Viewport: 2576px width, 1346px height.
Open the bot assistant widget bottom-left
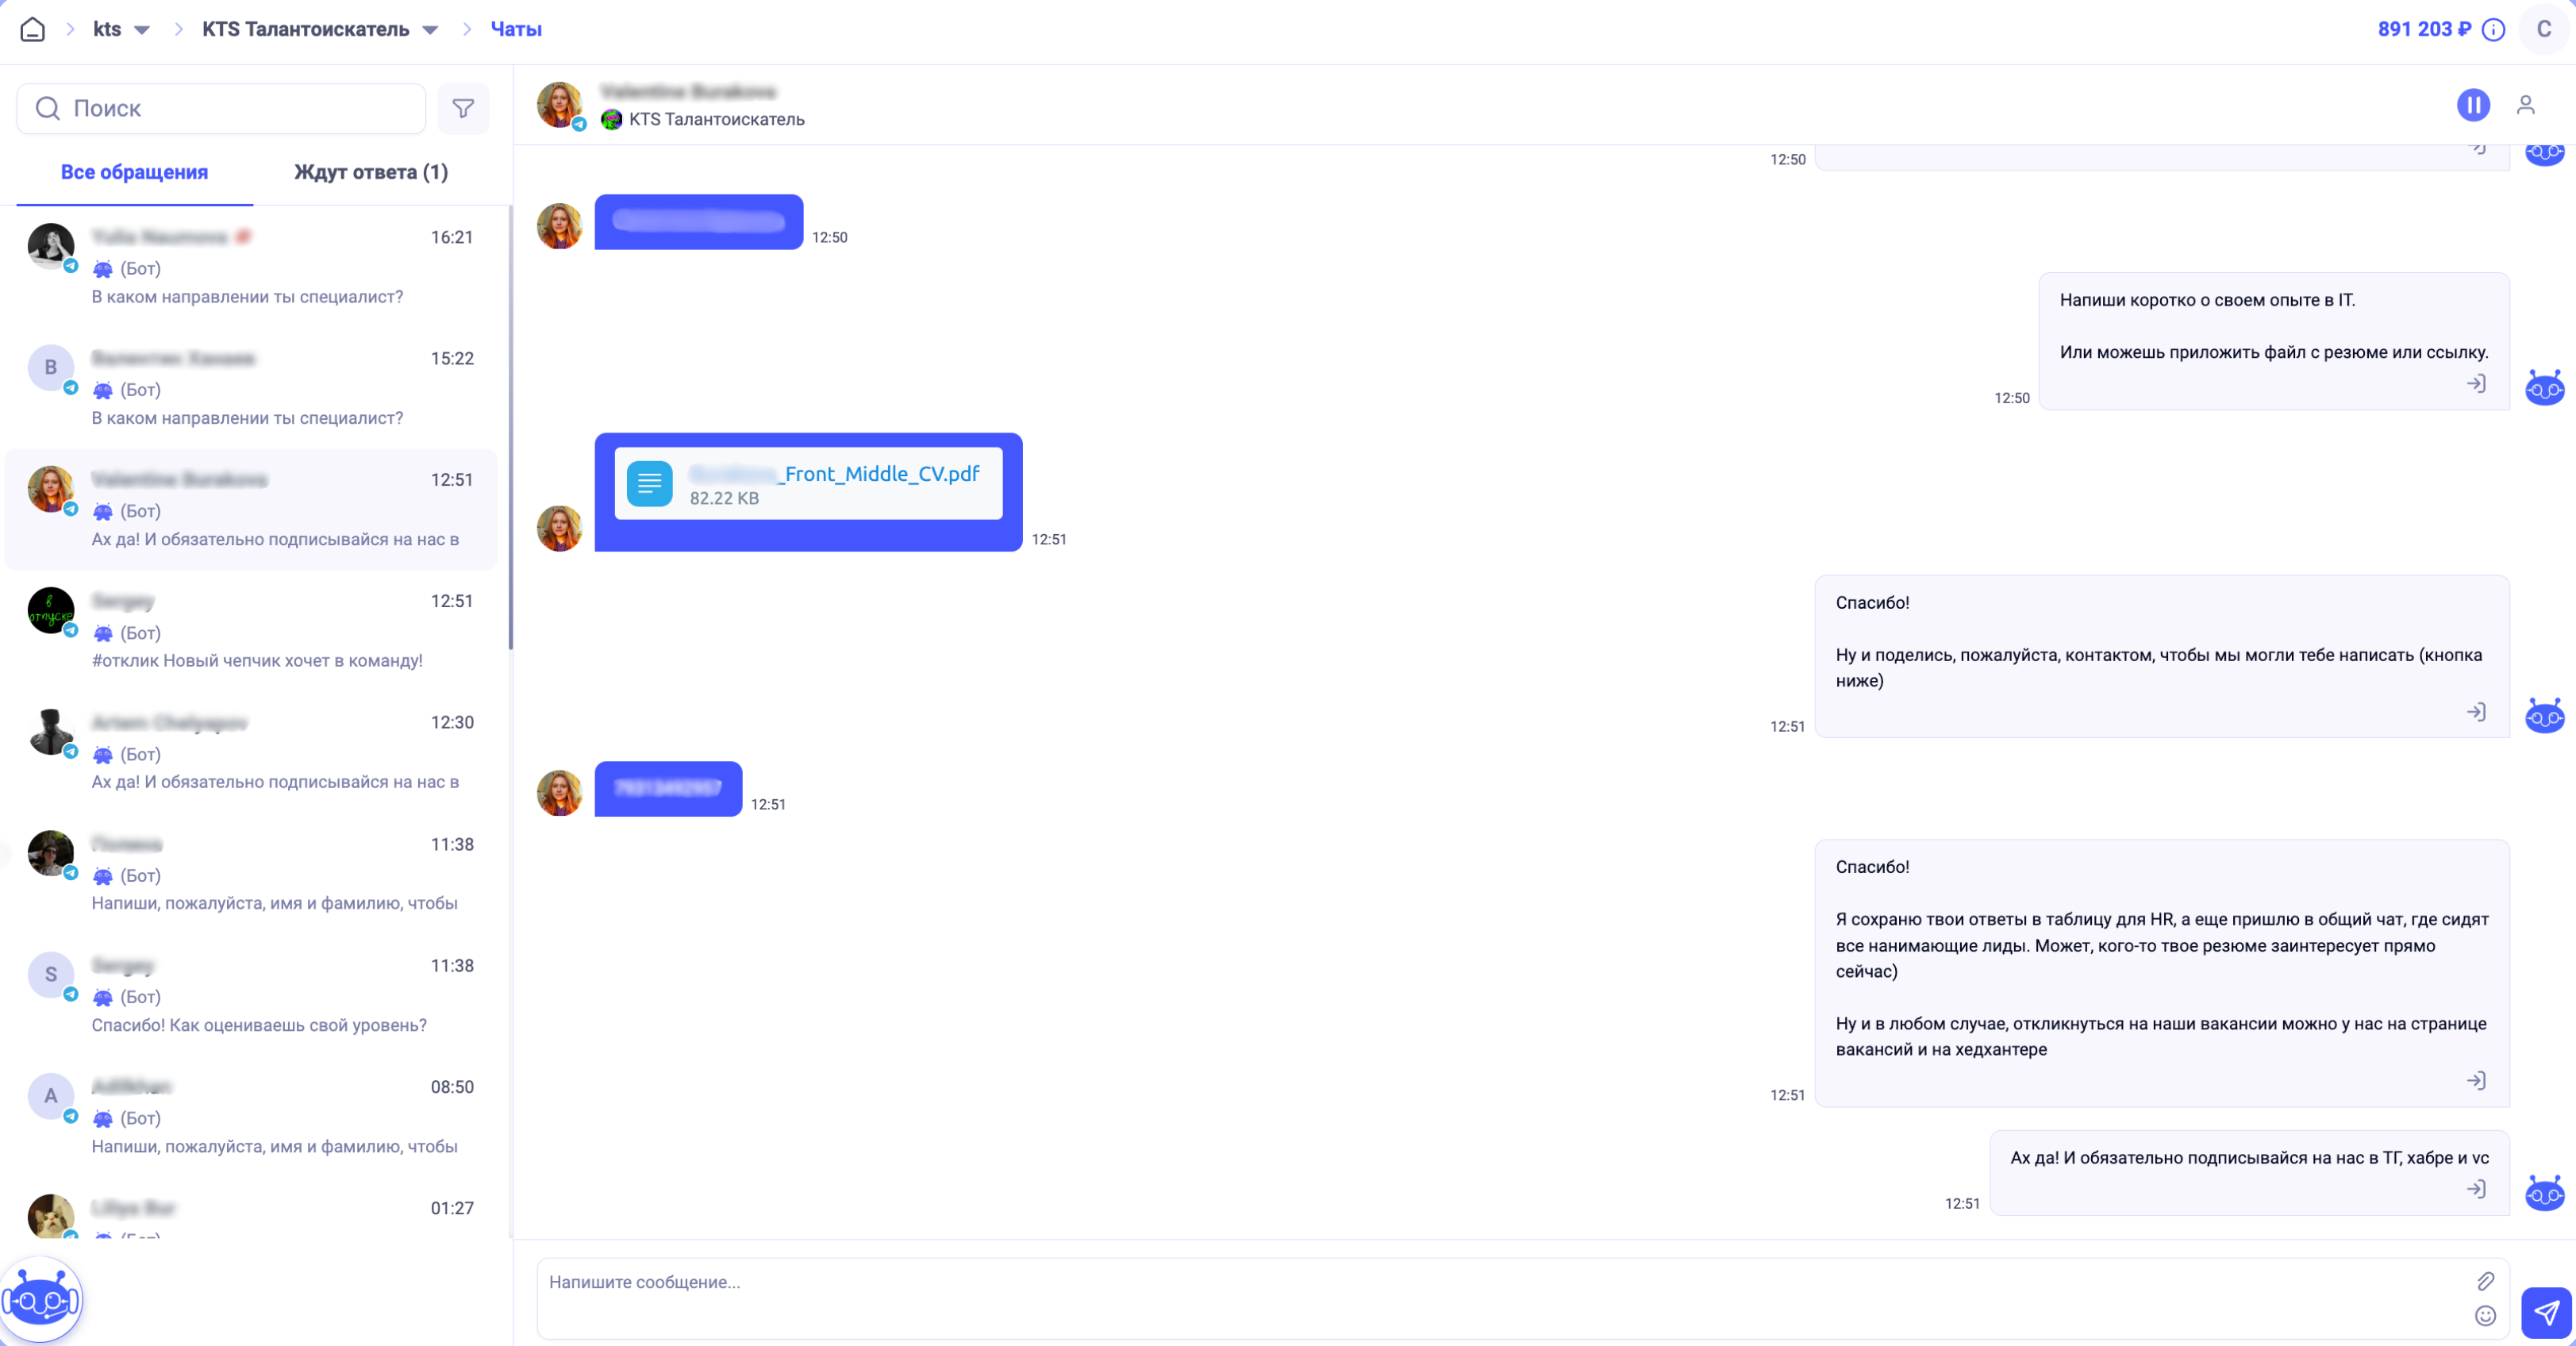coord(41,1300)
